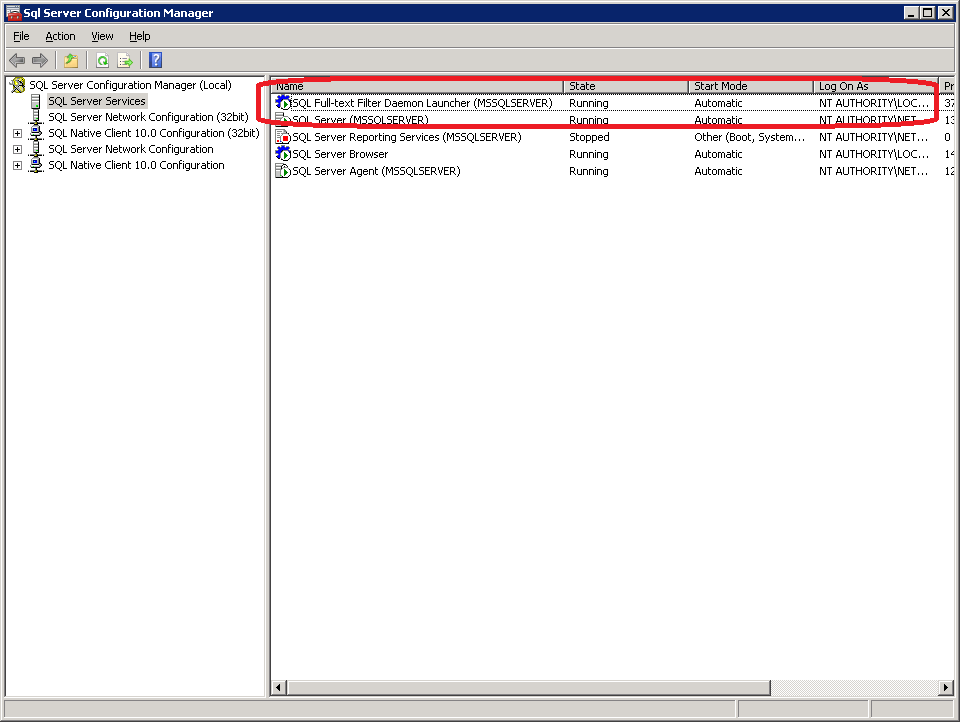Open the Help toolbar icon
This screenshot has width=960, height=722.
pos(156,60)
